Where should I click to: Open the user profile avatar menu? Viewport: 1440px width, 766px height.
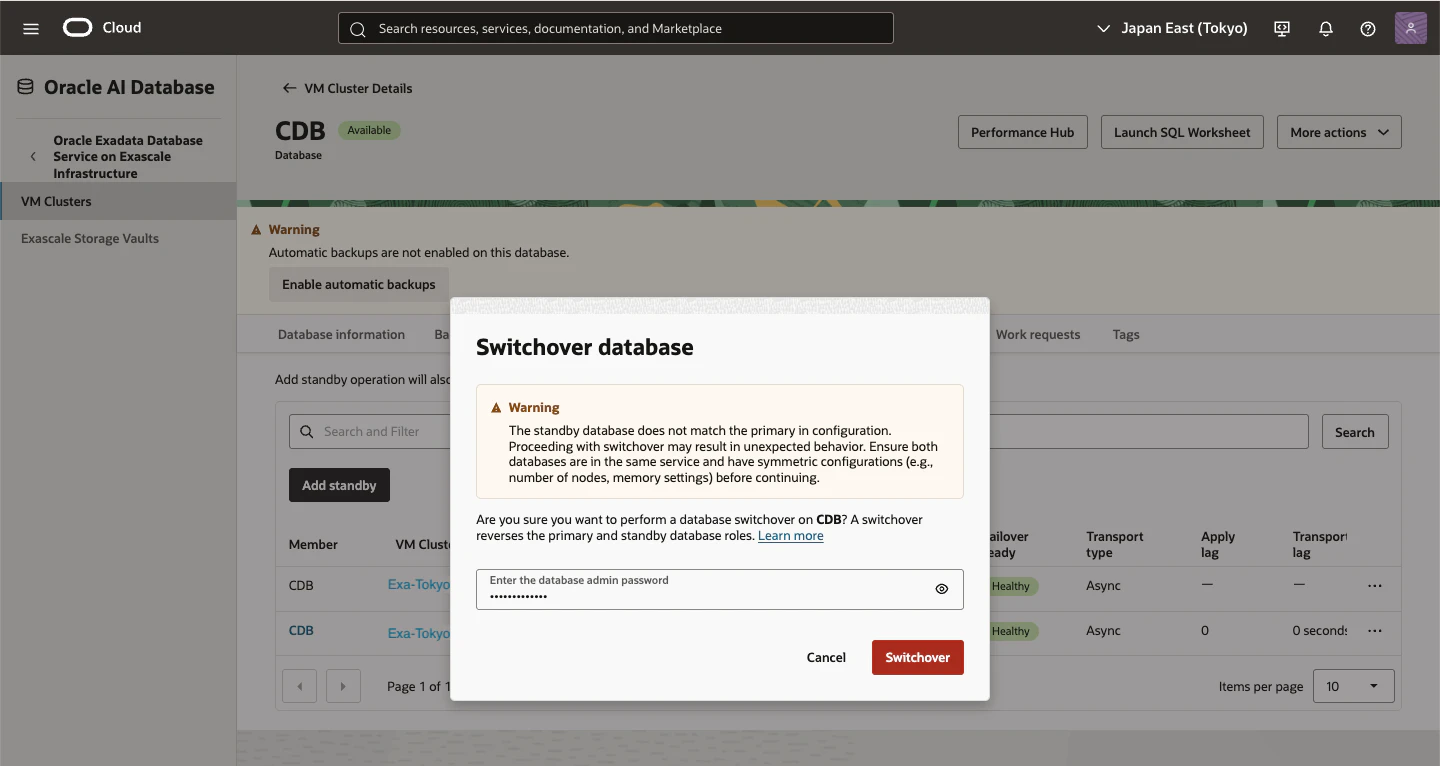click(1410, 28)
